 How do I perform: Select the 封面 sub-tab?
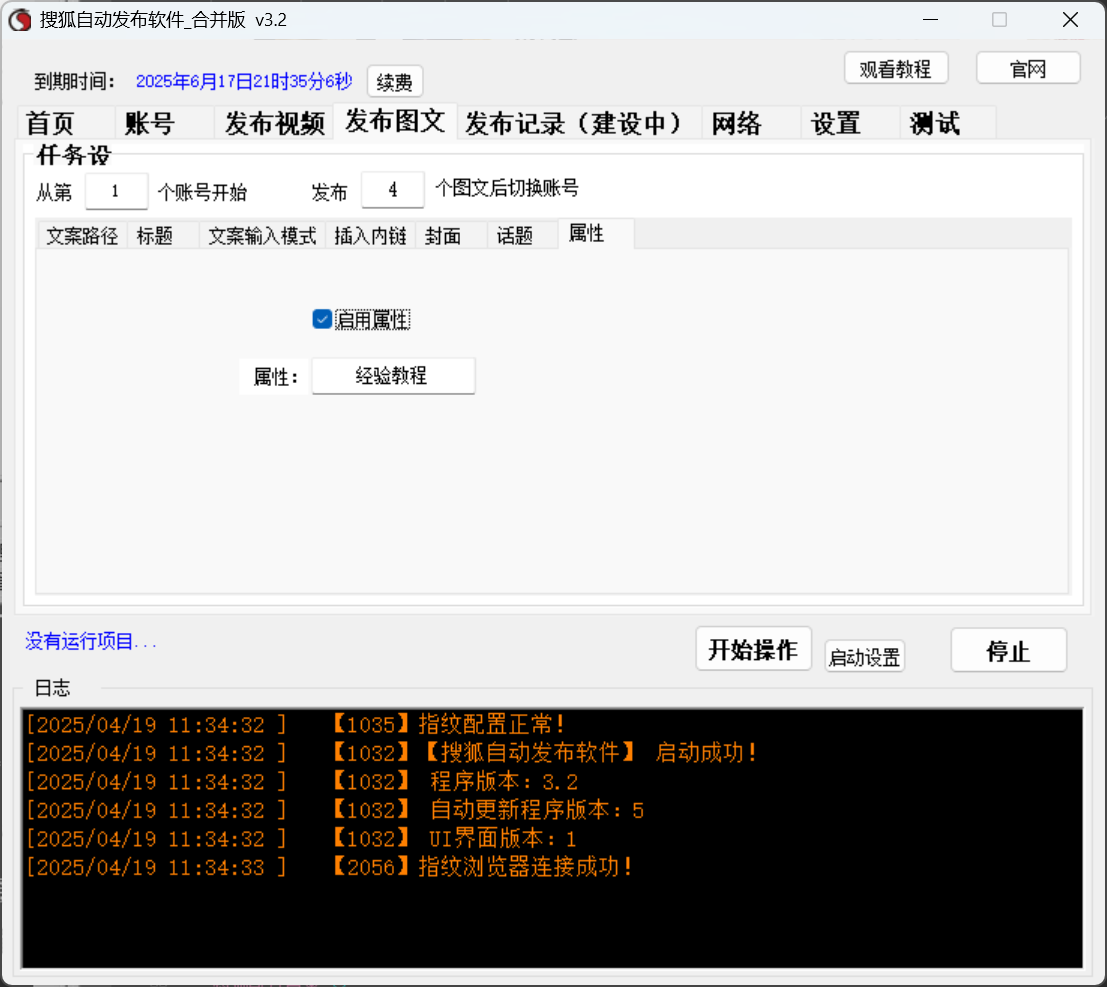452,235
